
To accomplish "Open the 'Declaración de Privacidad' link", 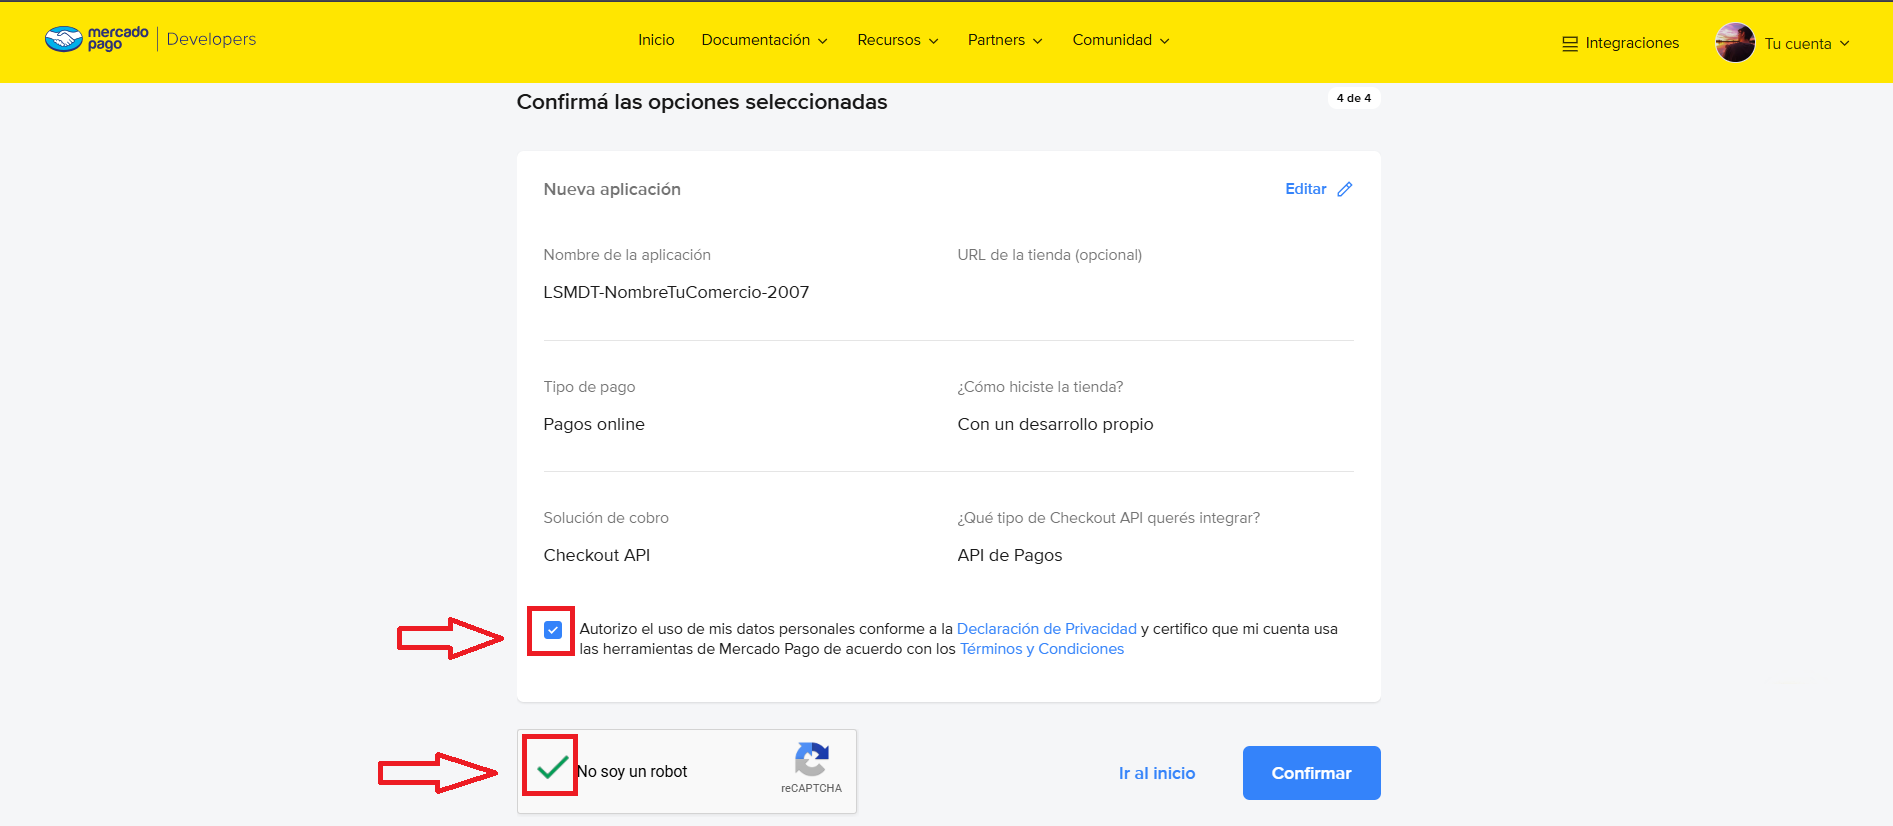I will [x=1047, y=629].
